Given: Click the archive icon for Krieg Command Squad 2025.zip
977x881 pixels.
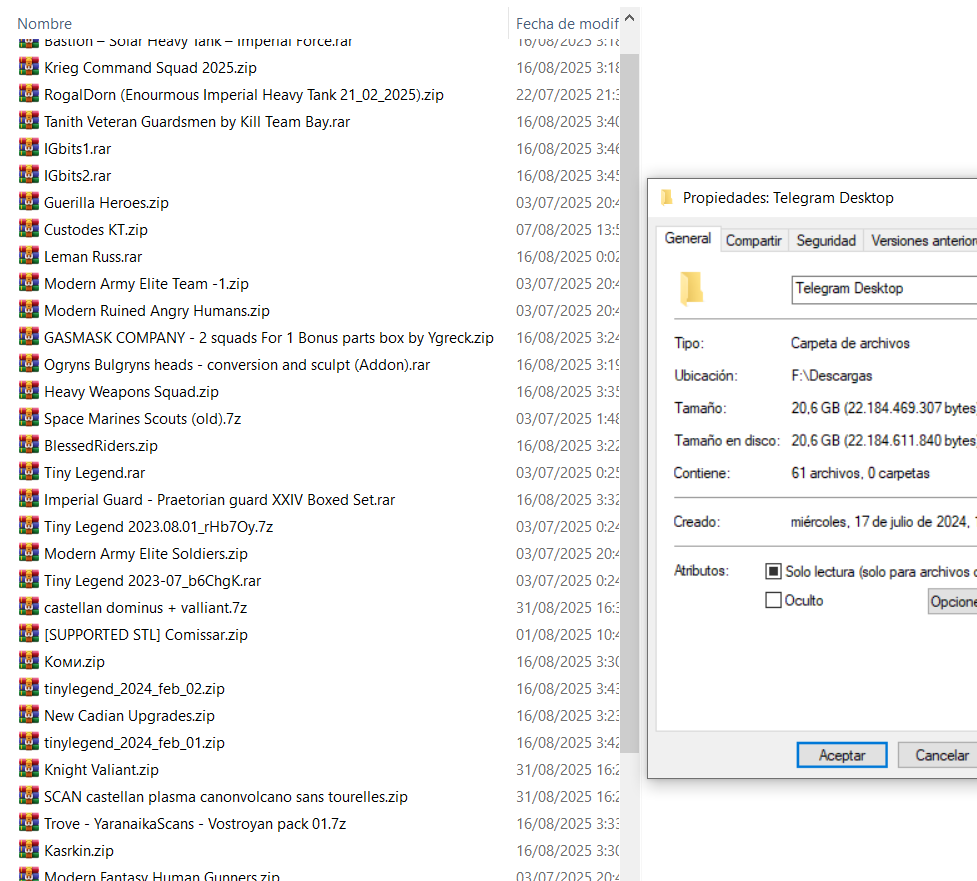Looking at the screenshot, I should (x=29, y=67).
